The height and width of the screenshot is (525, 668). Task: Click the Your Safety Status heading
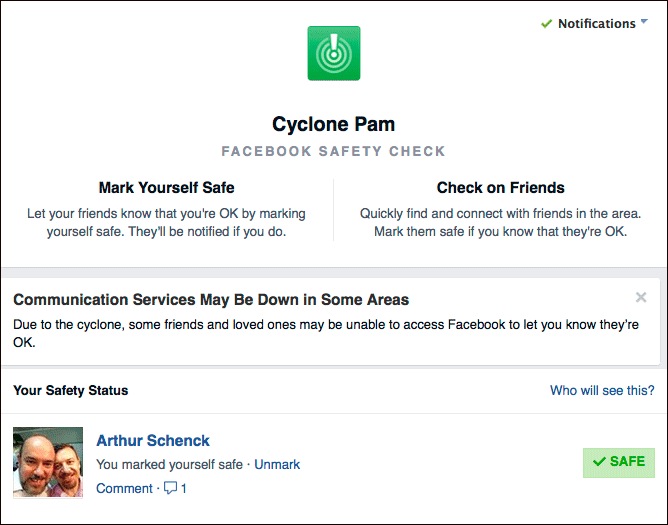pos(71,390)
